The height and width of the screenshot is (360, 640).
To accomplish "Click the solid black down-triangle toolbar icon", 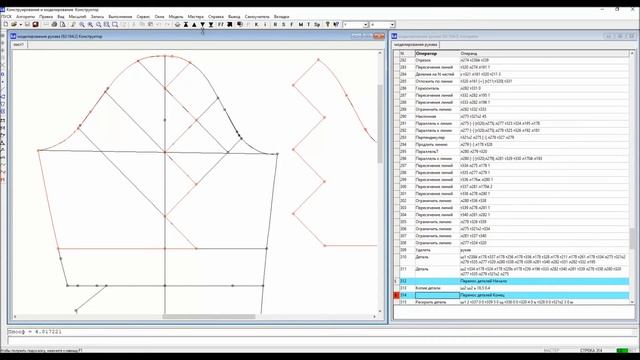I will click(x=202, y=24).
